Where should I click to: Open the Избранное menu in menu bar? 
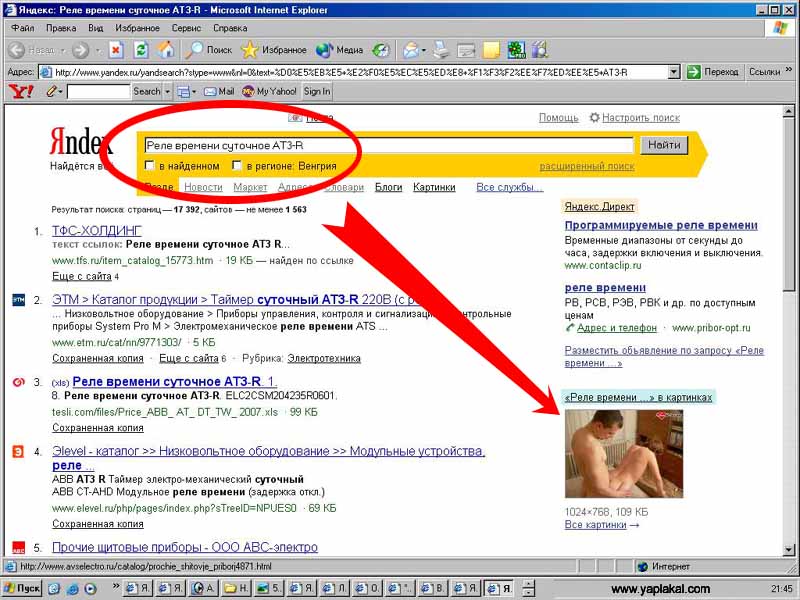[137, 28]
